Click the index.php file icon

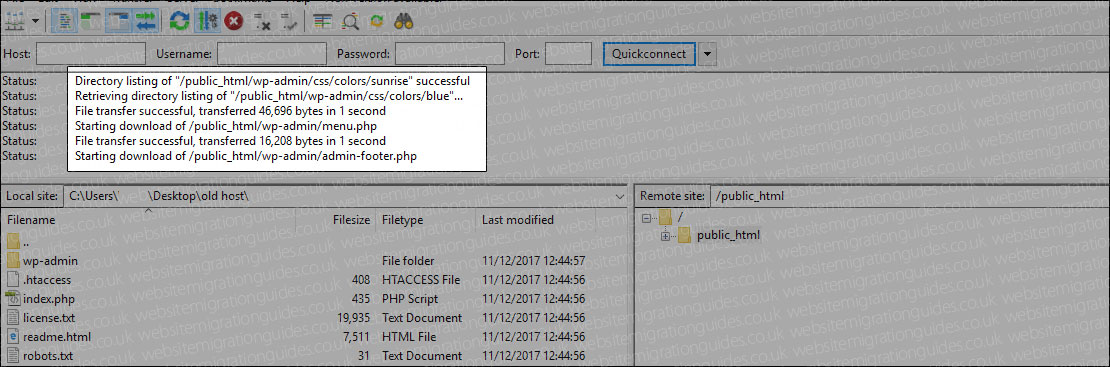pos(14,299)
